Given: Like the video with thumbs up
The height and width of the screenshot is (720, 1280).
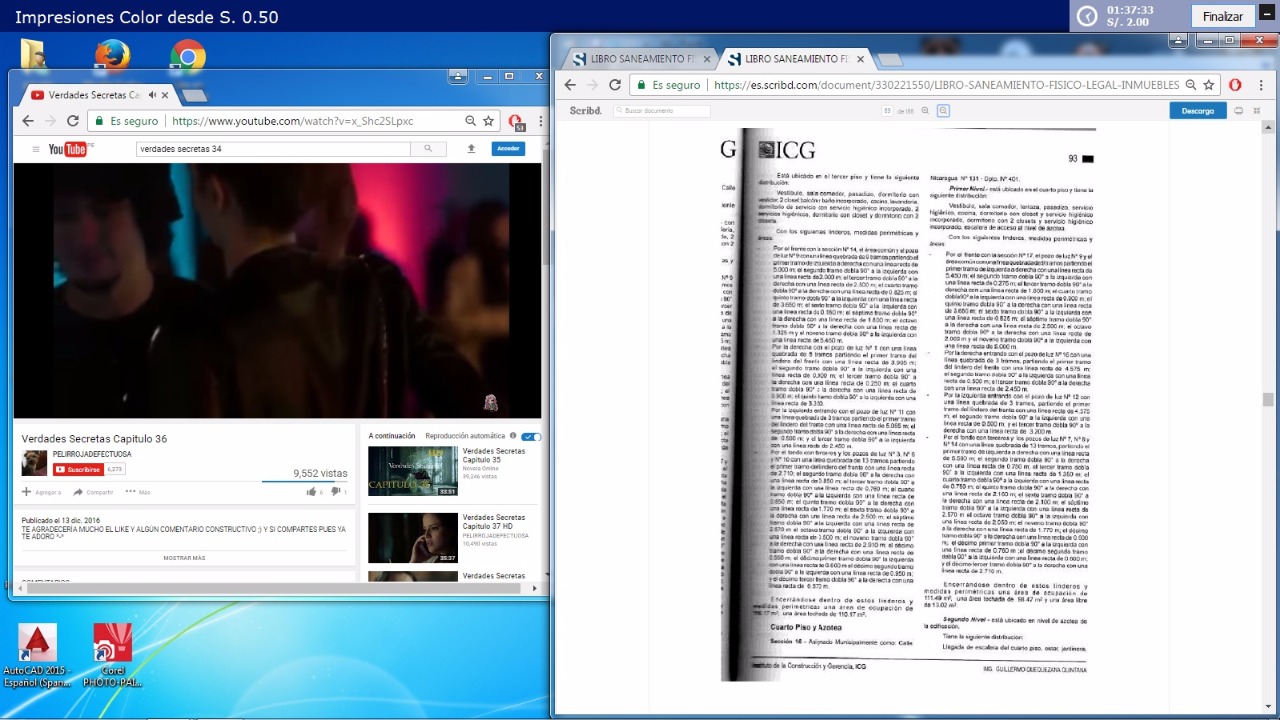Looking at the screenshot, I should [x=312, y=491].
